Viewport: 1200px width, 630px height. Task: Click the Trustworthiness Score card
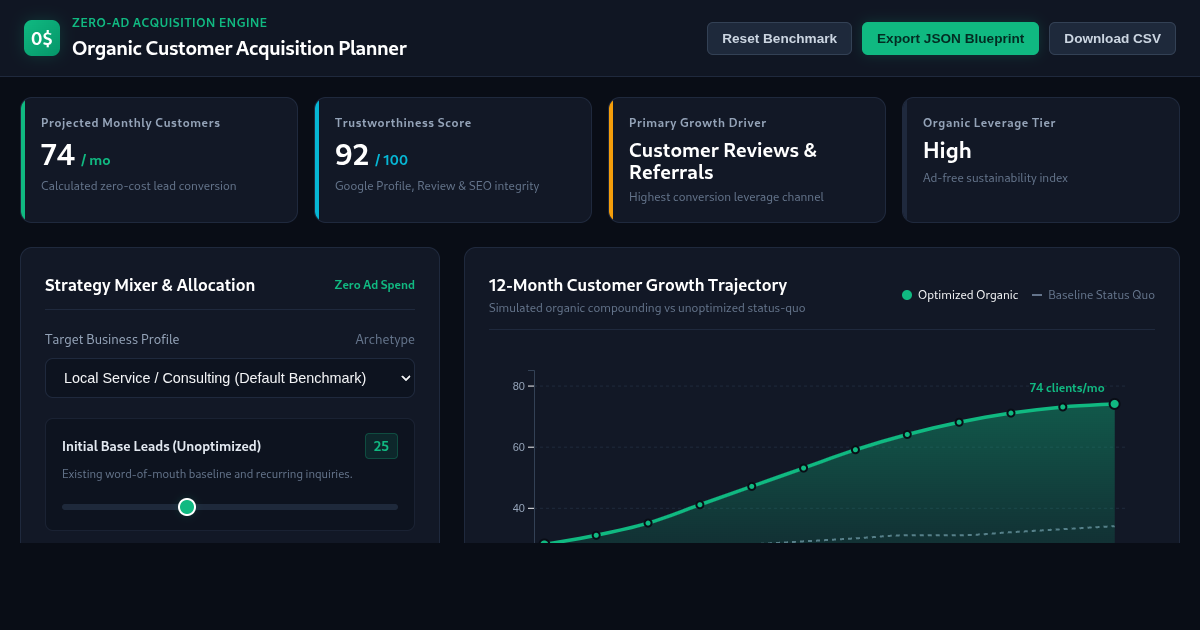[453, 160]
